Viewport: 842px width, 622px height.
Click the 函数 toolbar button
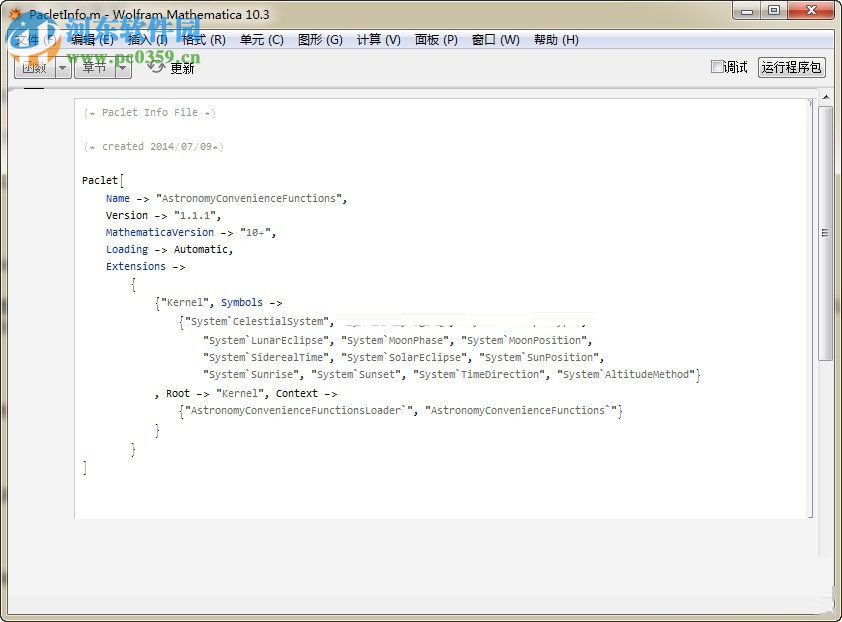click(x=34, y=68)
